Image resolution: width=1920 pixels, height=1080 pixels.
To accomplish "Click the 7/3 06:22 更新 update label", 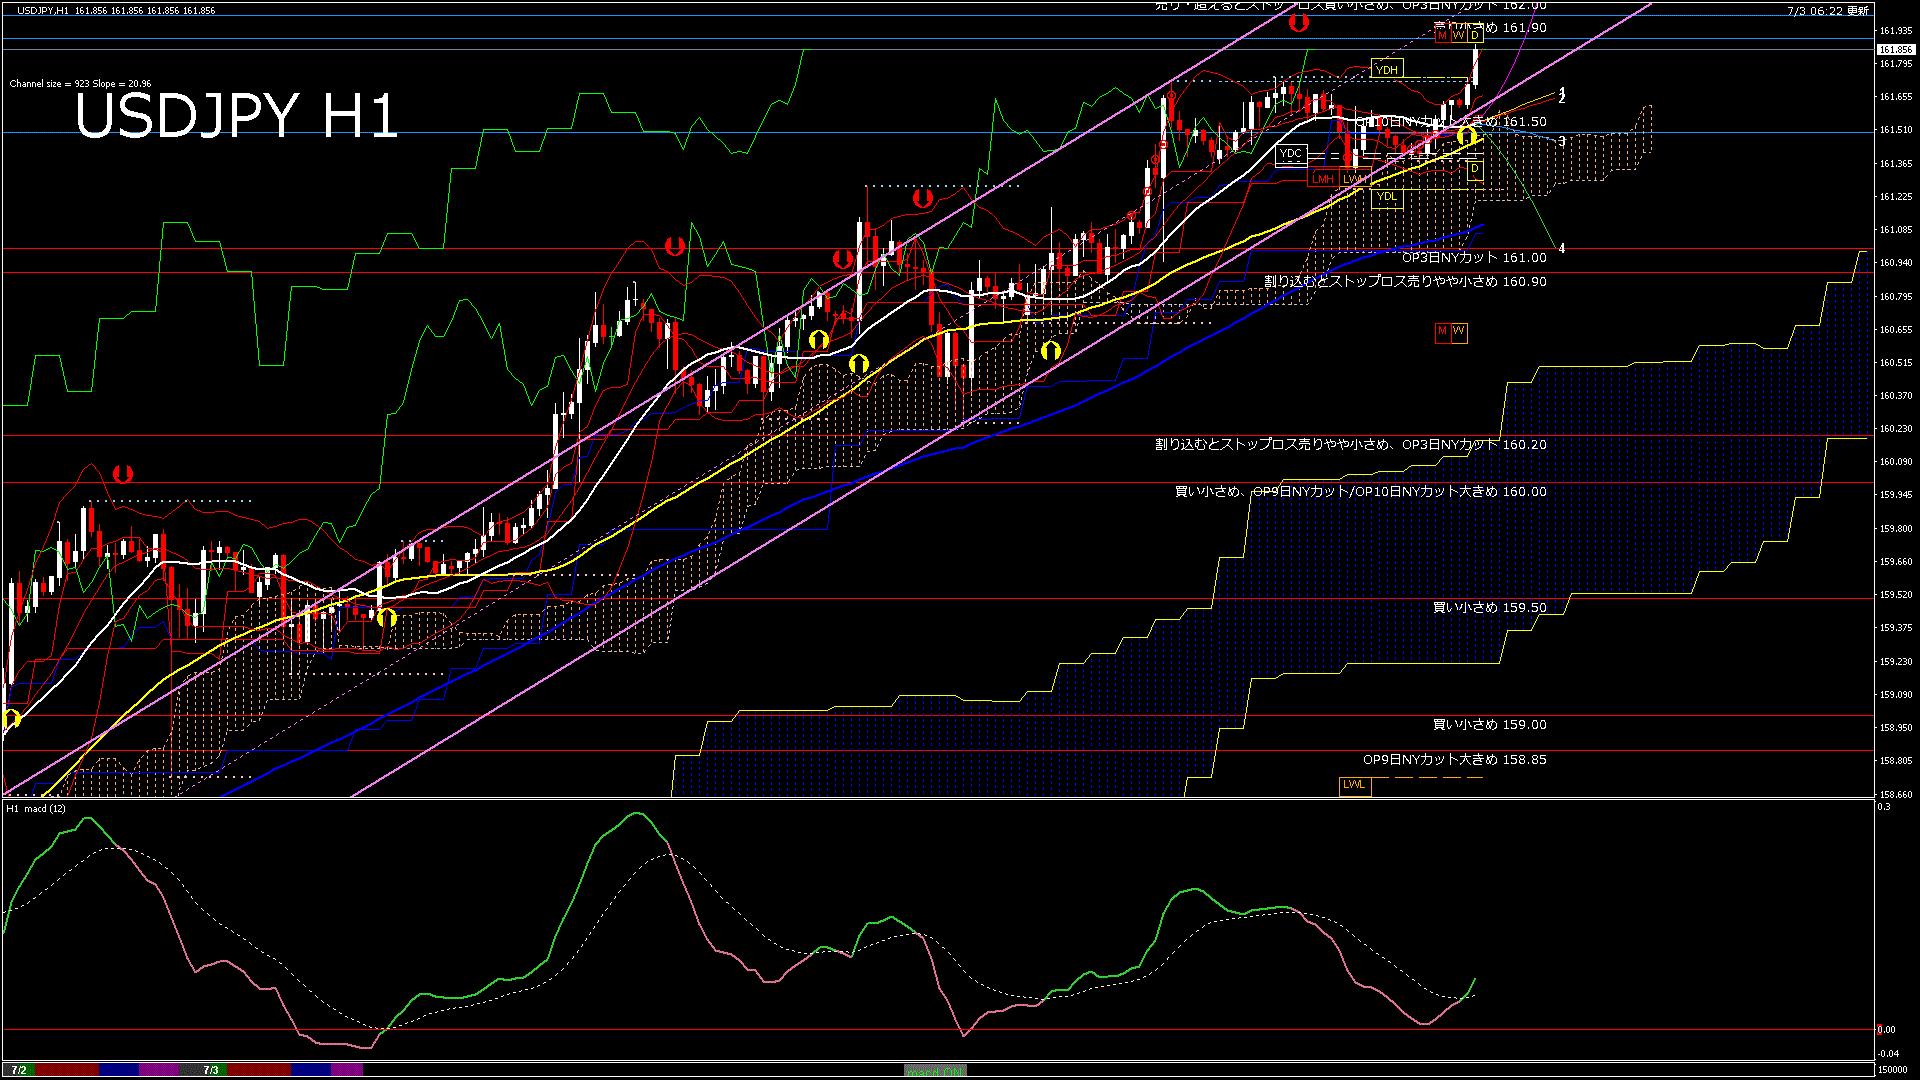I will click(1828, 11).
